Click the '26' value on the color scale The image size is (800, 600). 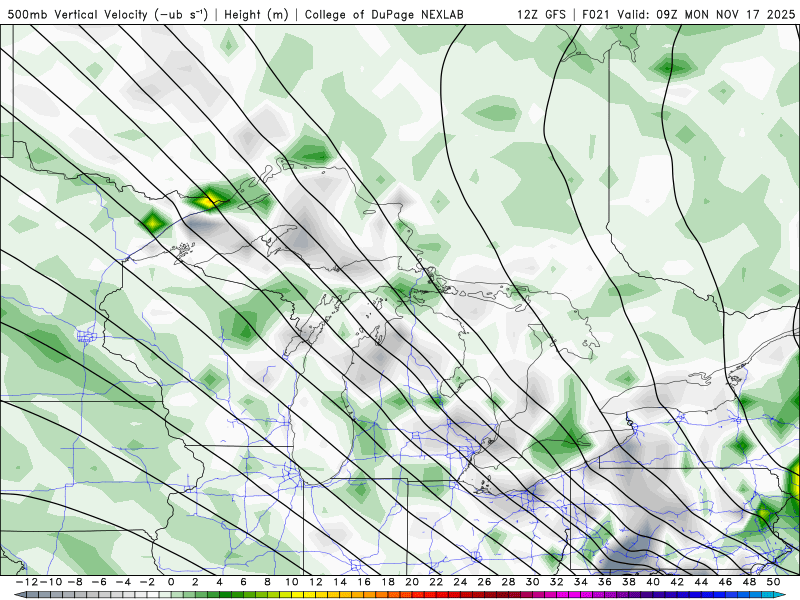coord(484,582)
